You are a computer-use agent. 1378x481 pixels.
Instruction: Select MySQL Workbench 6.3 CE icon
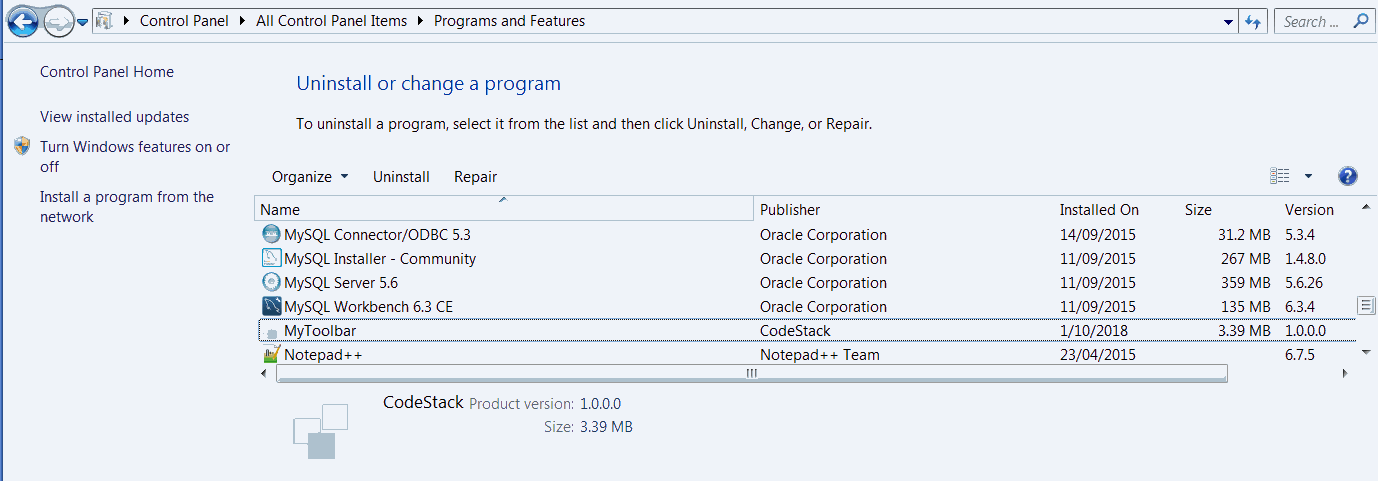271,306
